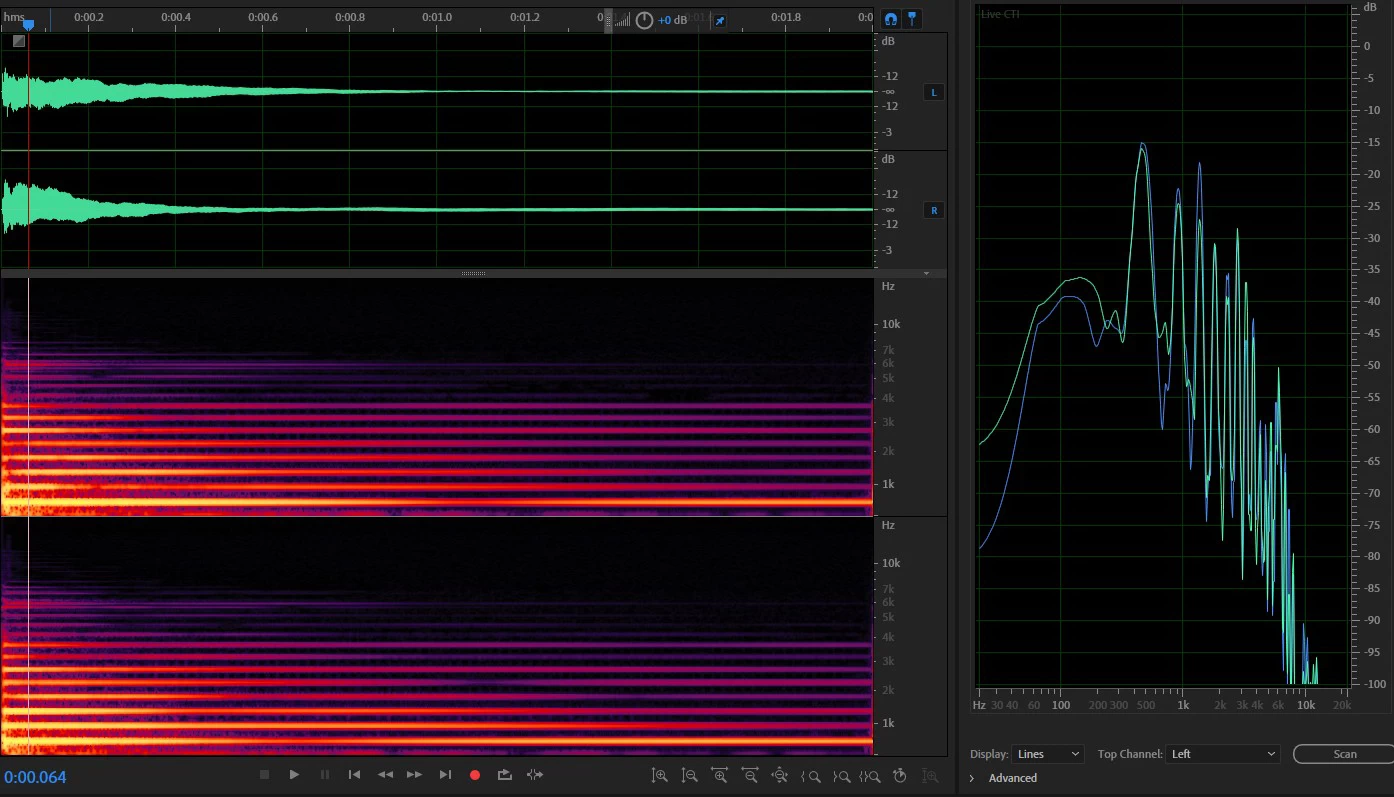Move playhead to previous marker
Viewport: 1394px width, 797px height.
(354, 775)
